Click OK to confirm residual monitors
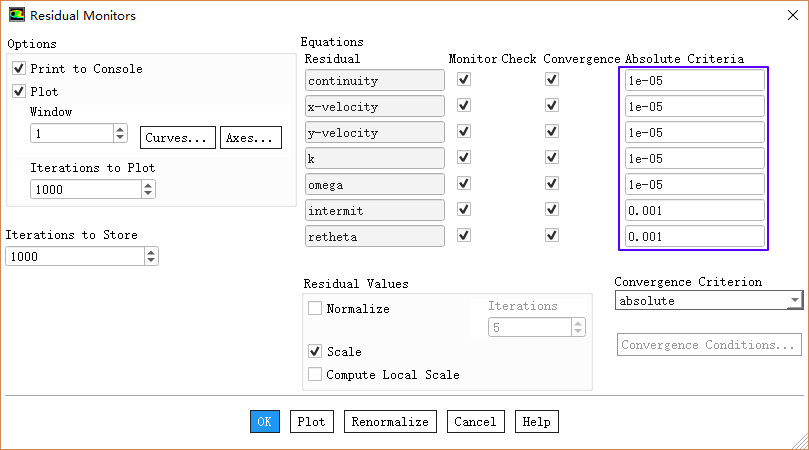The width and height of the screenshot is (809, 450). (264, 422)
